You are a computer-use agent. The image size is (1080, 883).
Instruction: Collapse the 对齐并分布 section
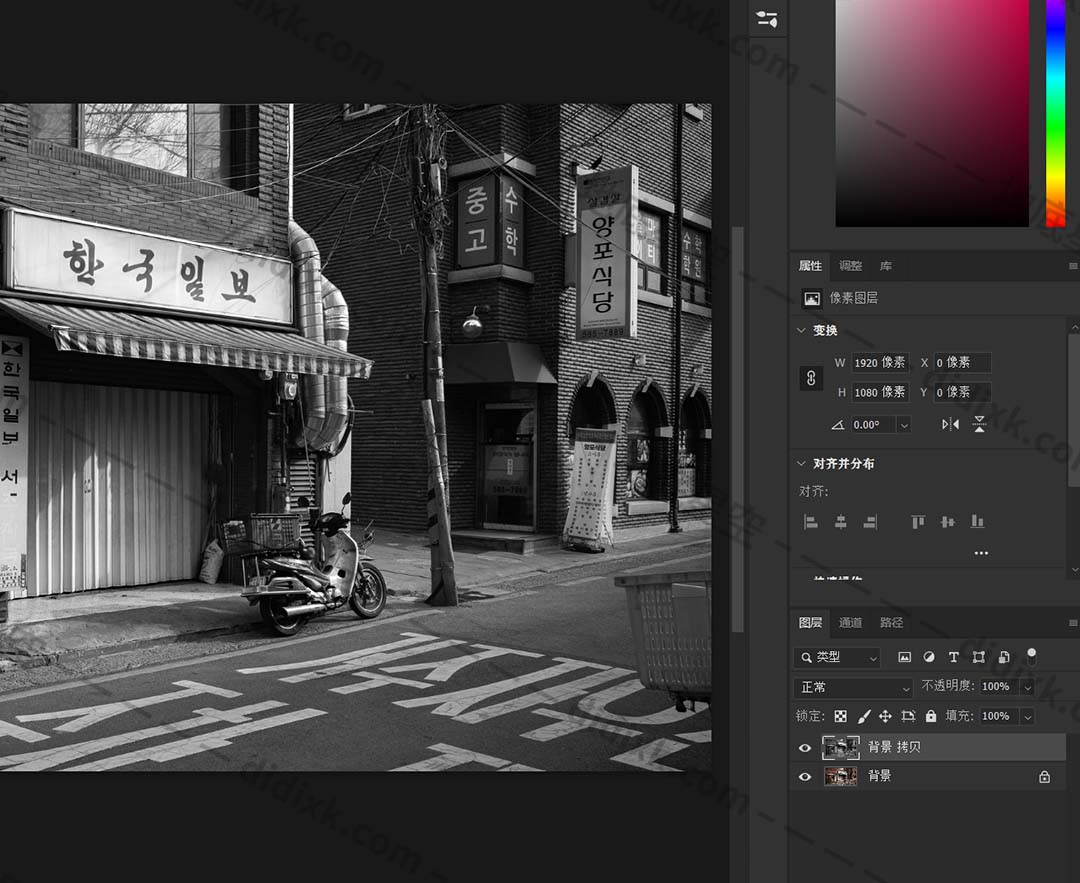point(801,464)
